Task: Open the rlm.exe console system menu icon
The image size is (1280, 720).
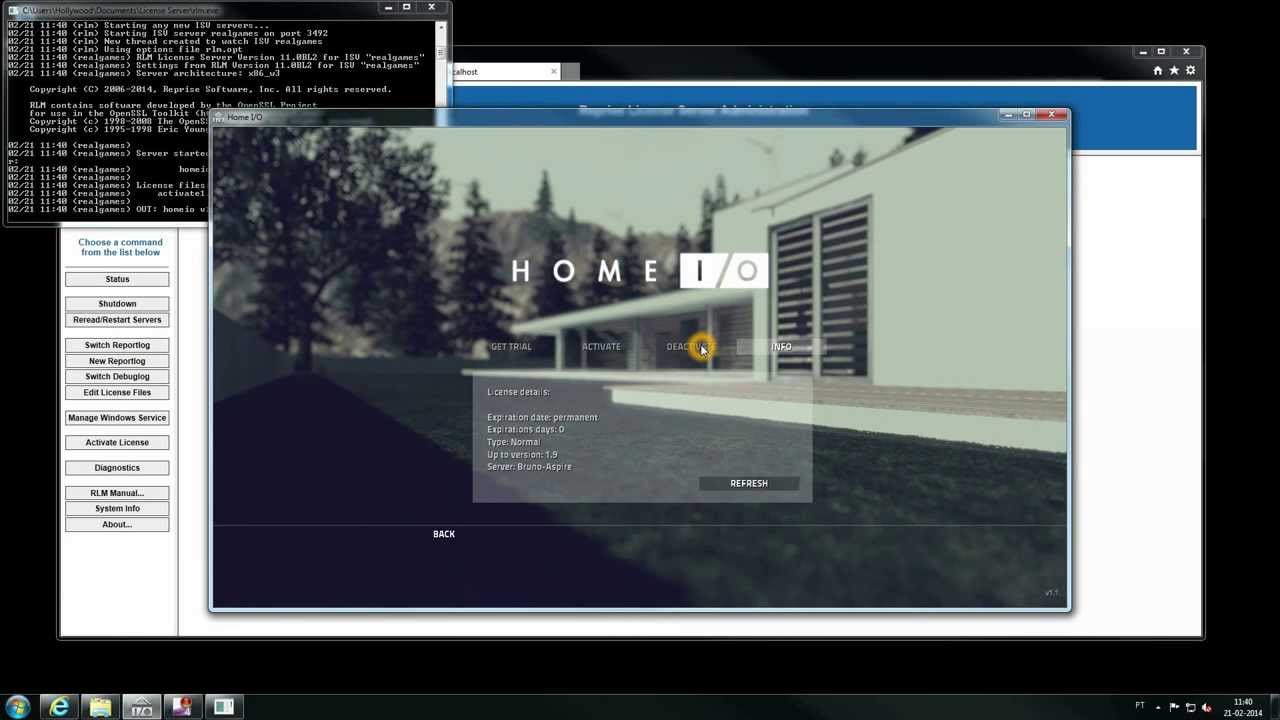Action: (13, 10)
